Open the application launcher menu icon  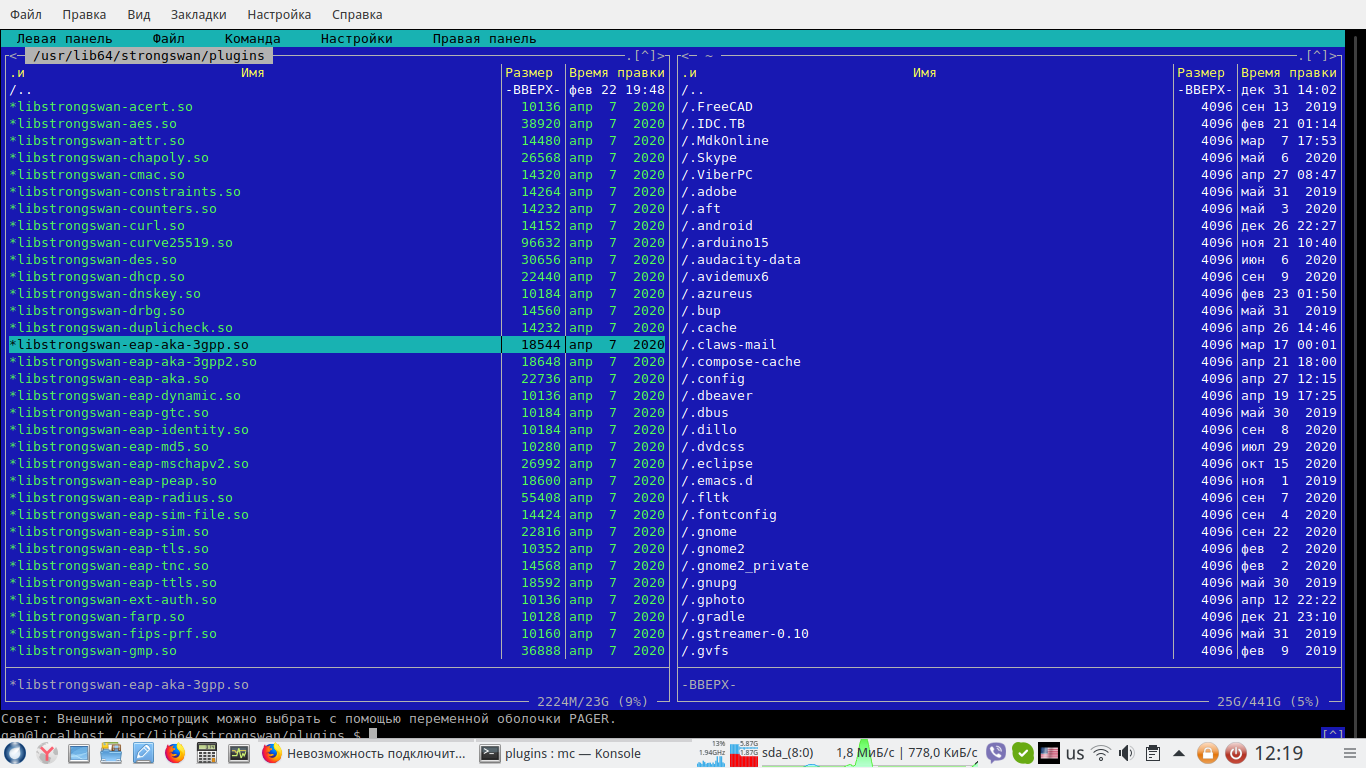[14, 753]
